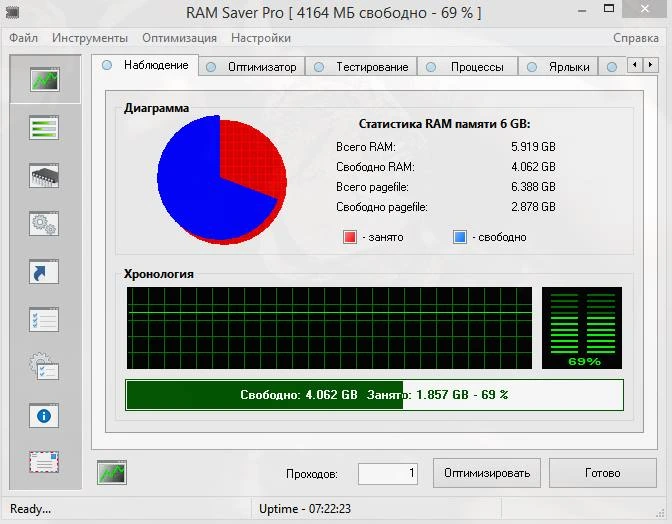Click the Всего RAM value 5.919 GB
This screenshot has height=524, width=672.
533,147
